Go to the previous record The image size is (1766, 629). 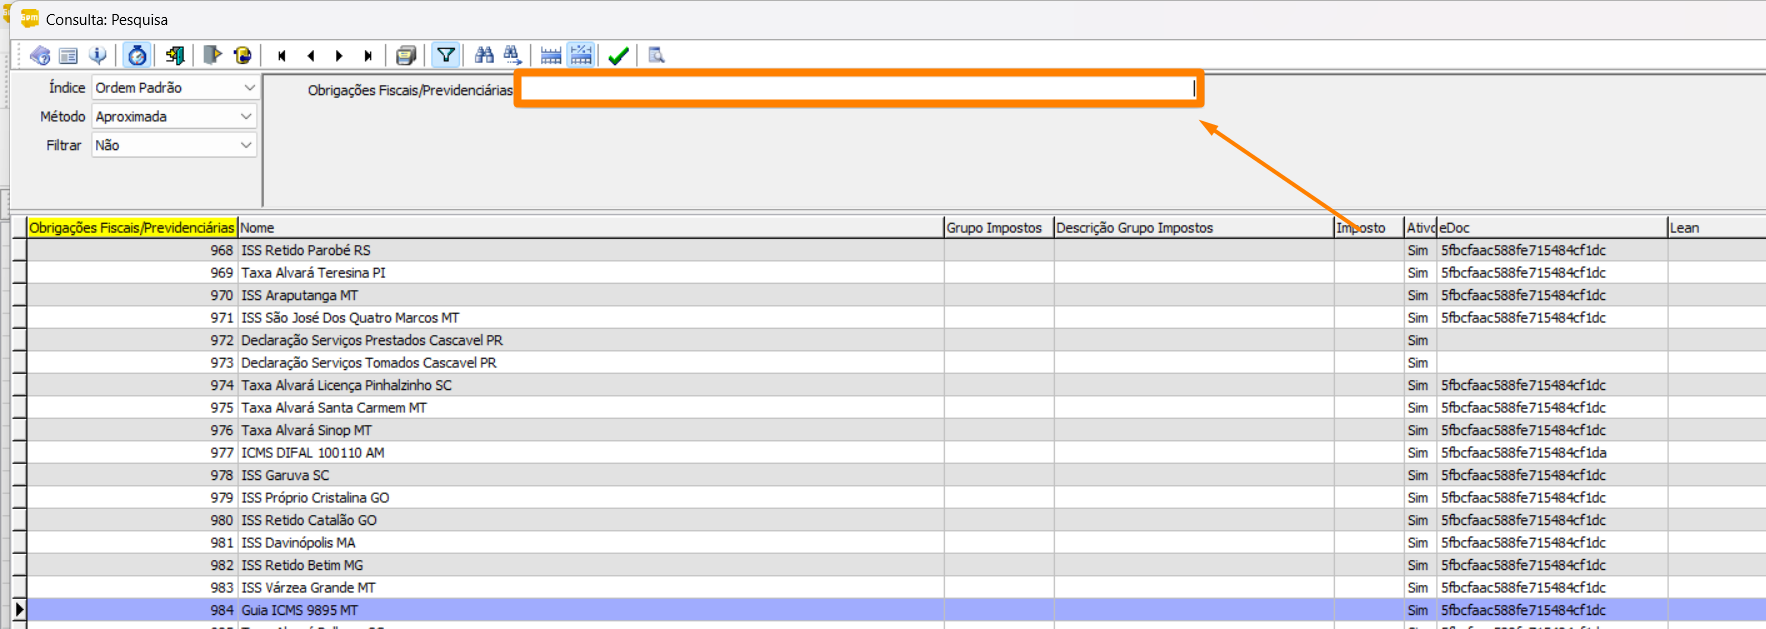tap(311, 56)
